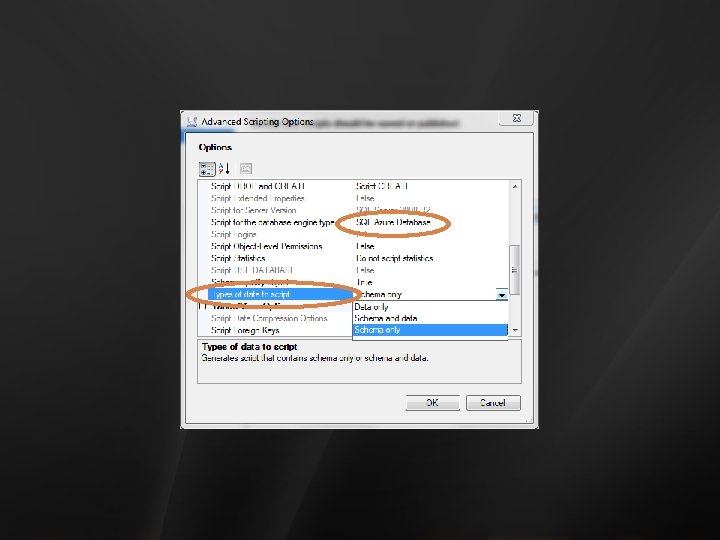Click 'SQL Azure Database' engine type value
The image size is (720, 540).
click(393, 222)
